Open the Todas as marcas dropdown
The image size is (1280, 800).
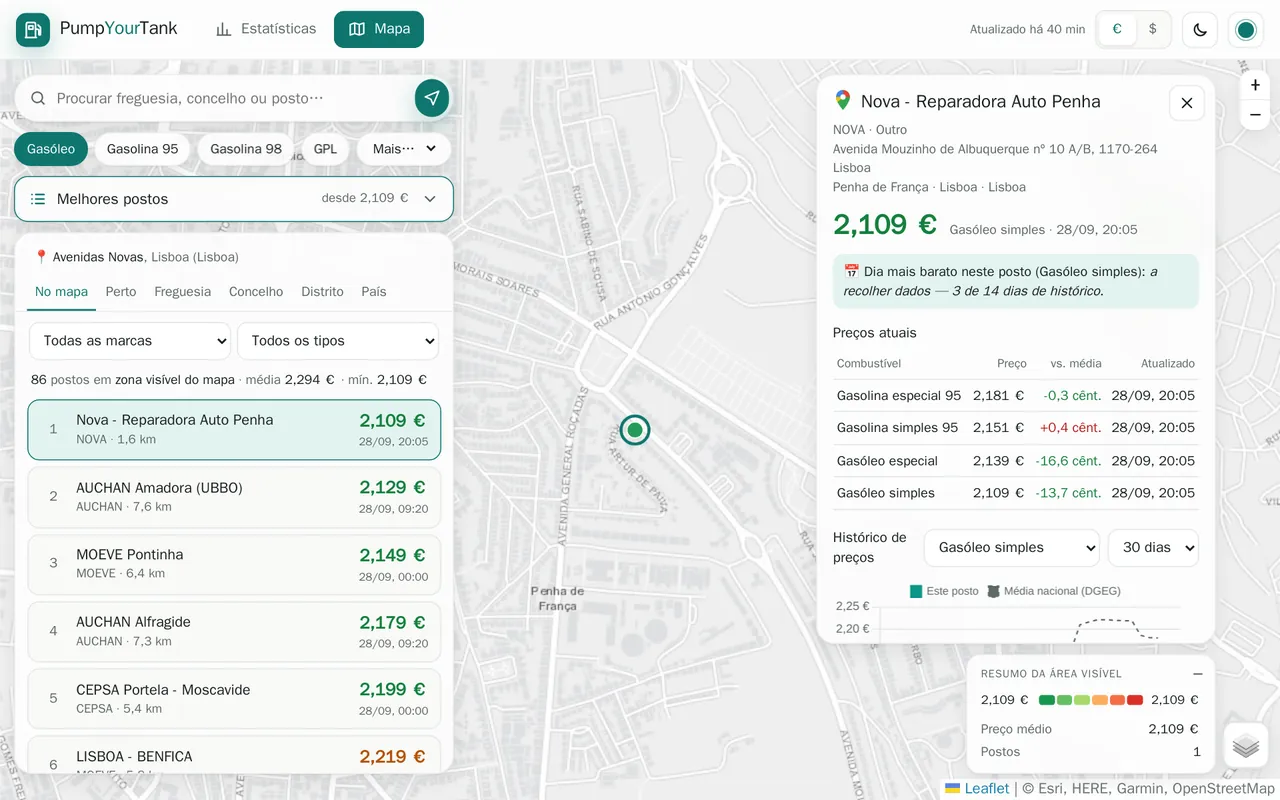[x=130, y=341]
